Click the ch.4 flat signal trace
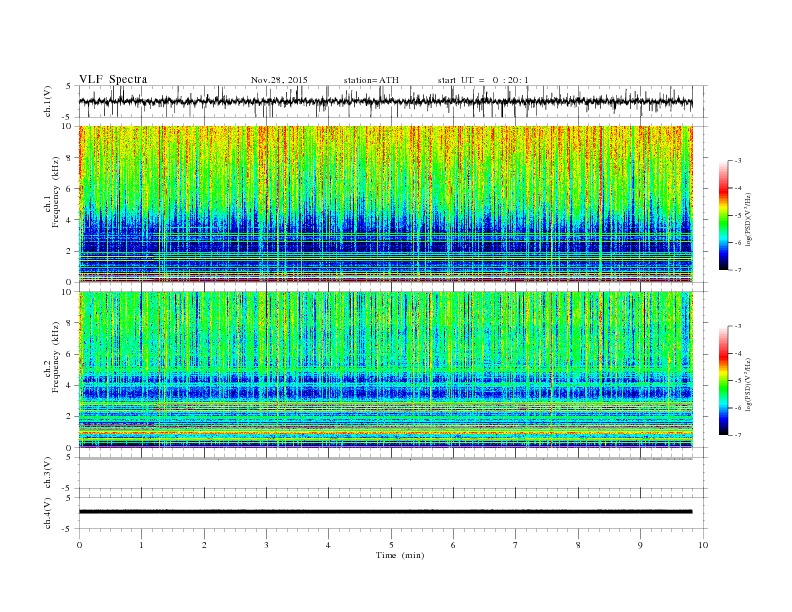Image resolution: width=792 pixels, height=612 pixels. [385, 512]
